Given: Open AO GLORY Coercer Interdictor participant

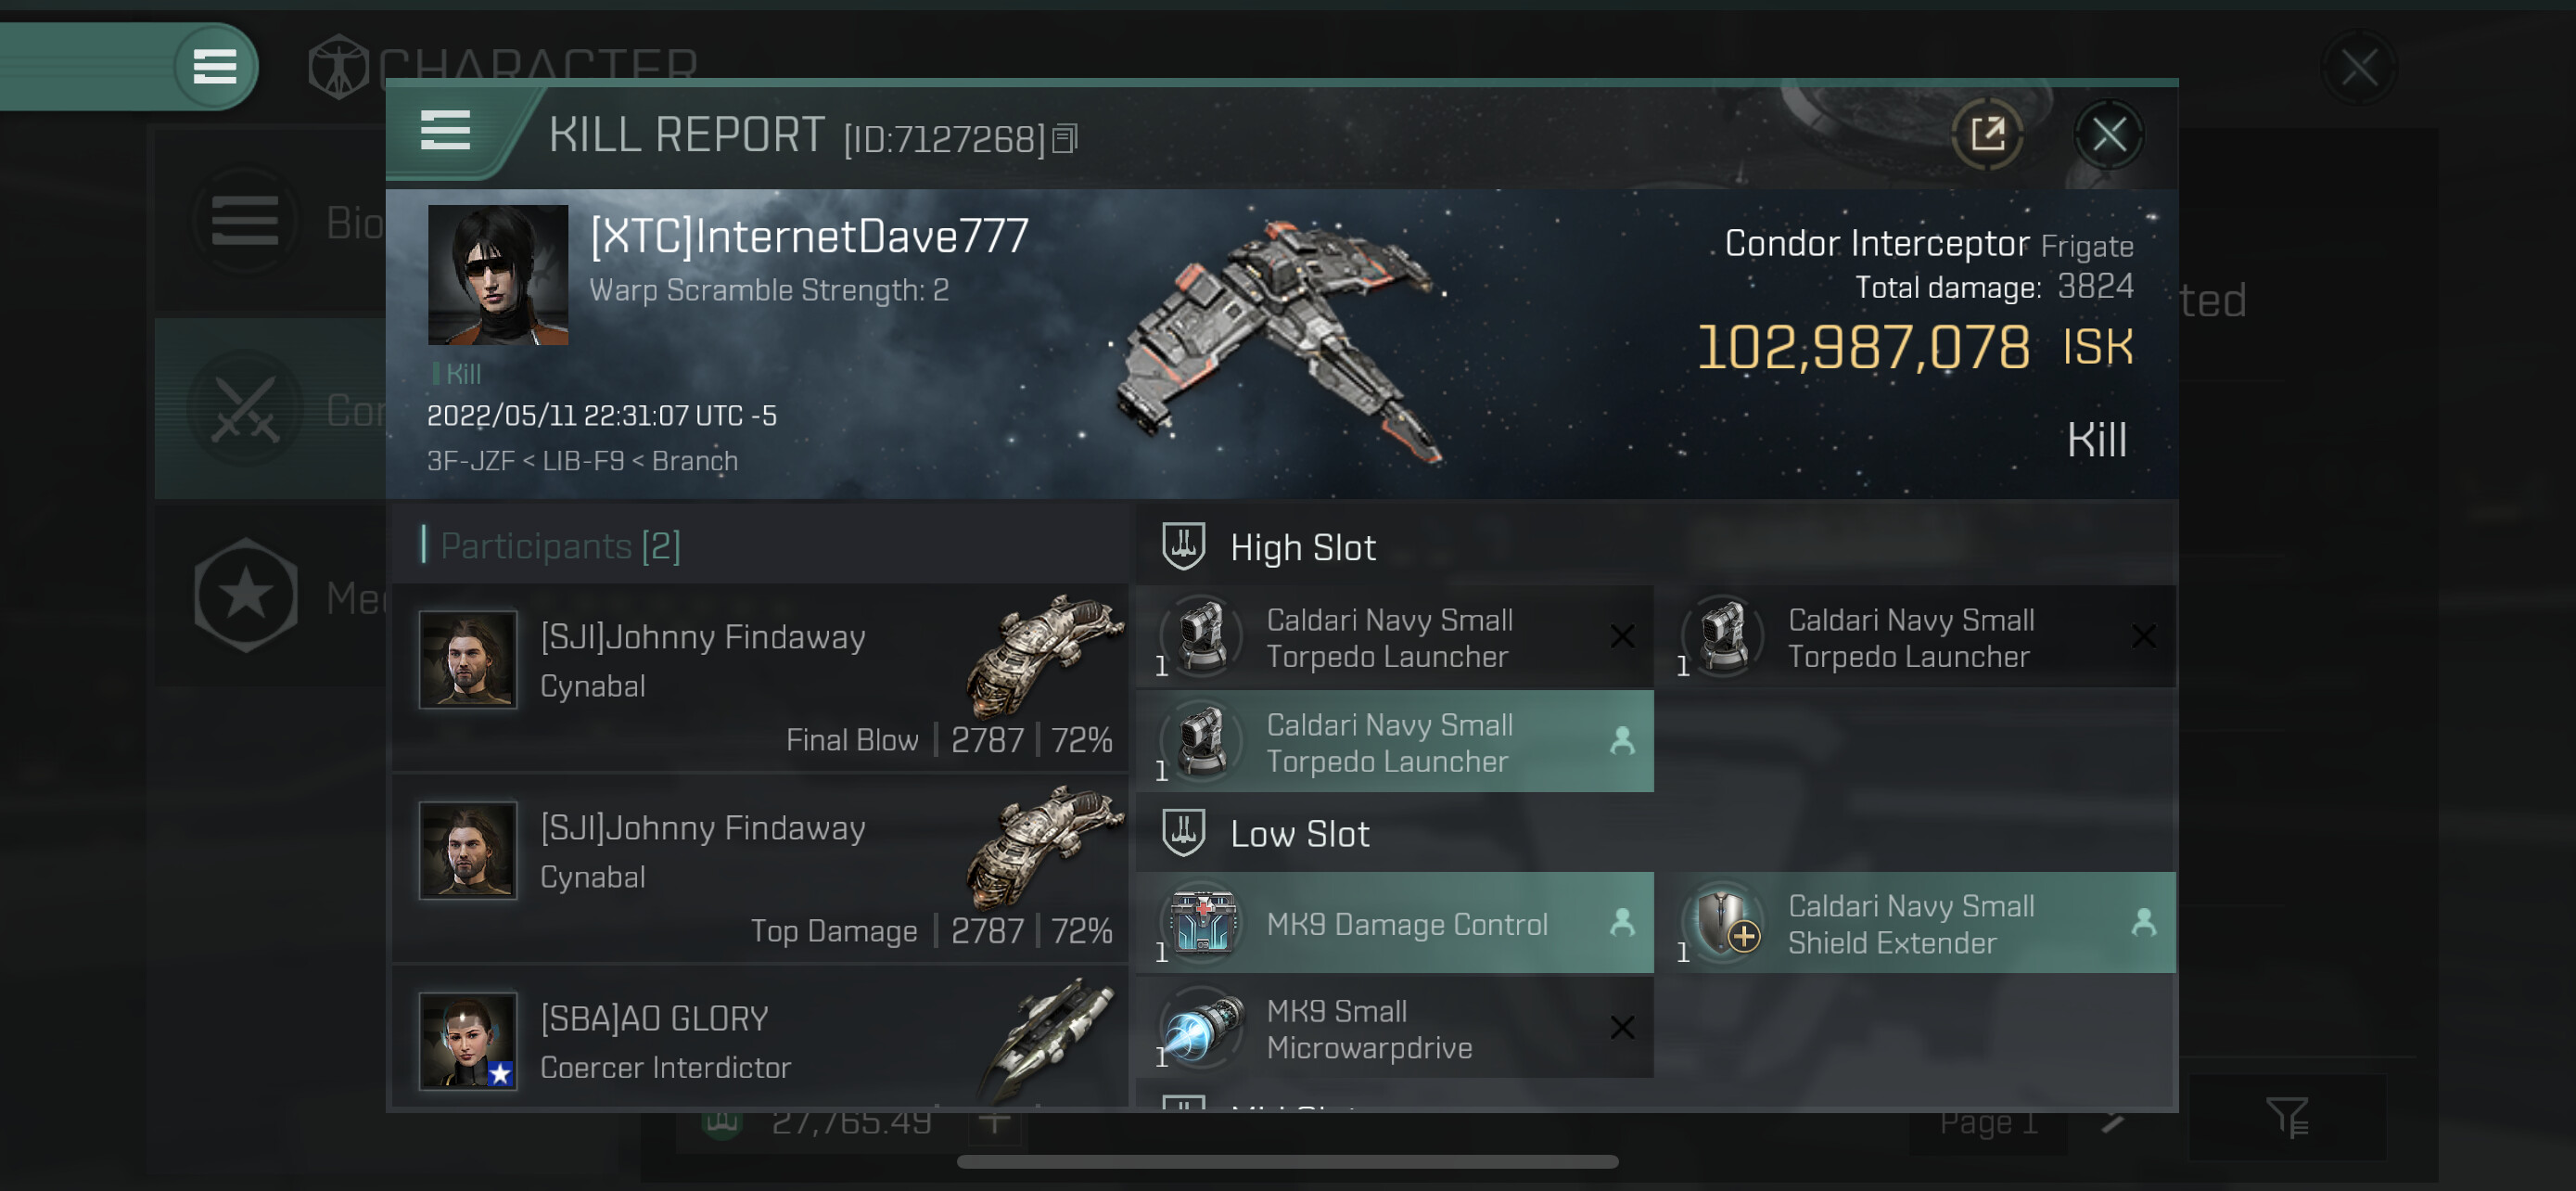Looking at the screenshot, I should 760,1040.
